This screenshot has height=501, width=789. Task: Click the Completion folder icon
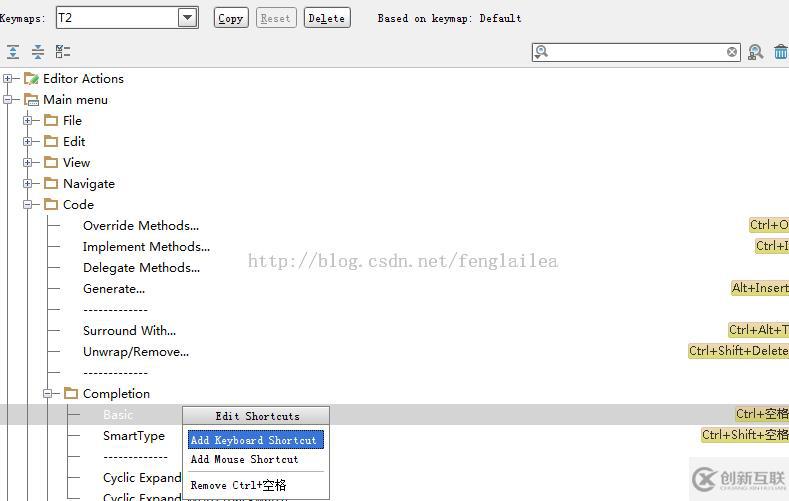[x=71, y=393]
